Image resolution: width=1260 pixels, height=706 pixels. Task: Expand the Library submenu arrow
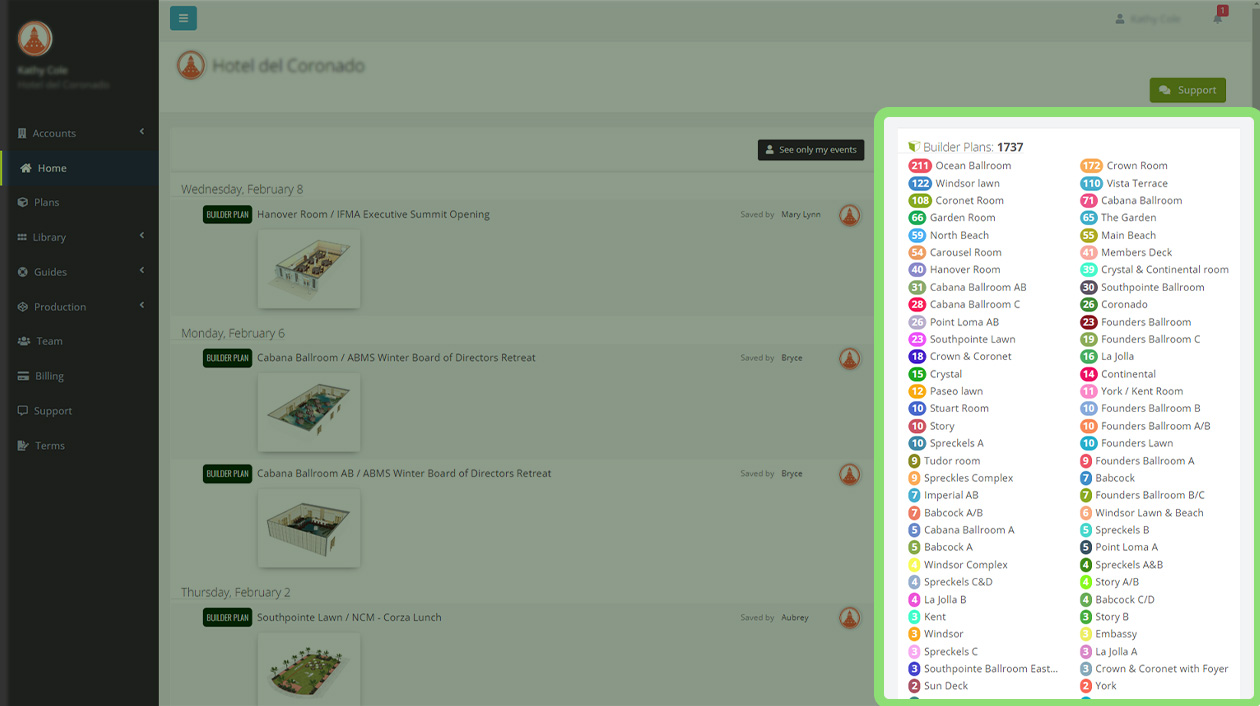click(x=142, y=236)
